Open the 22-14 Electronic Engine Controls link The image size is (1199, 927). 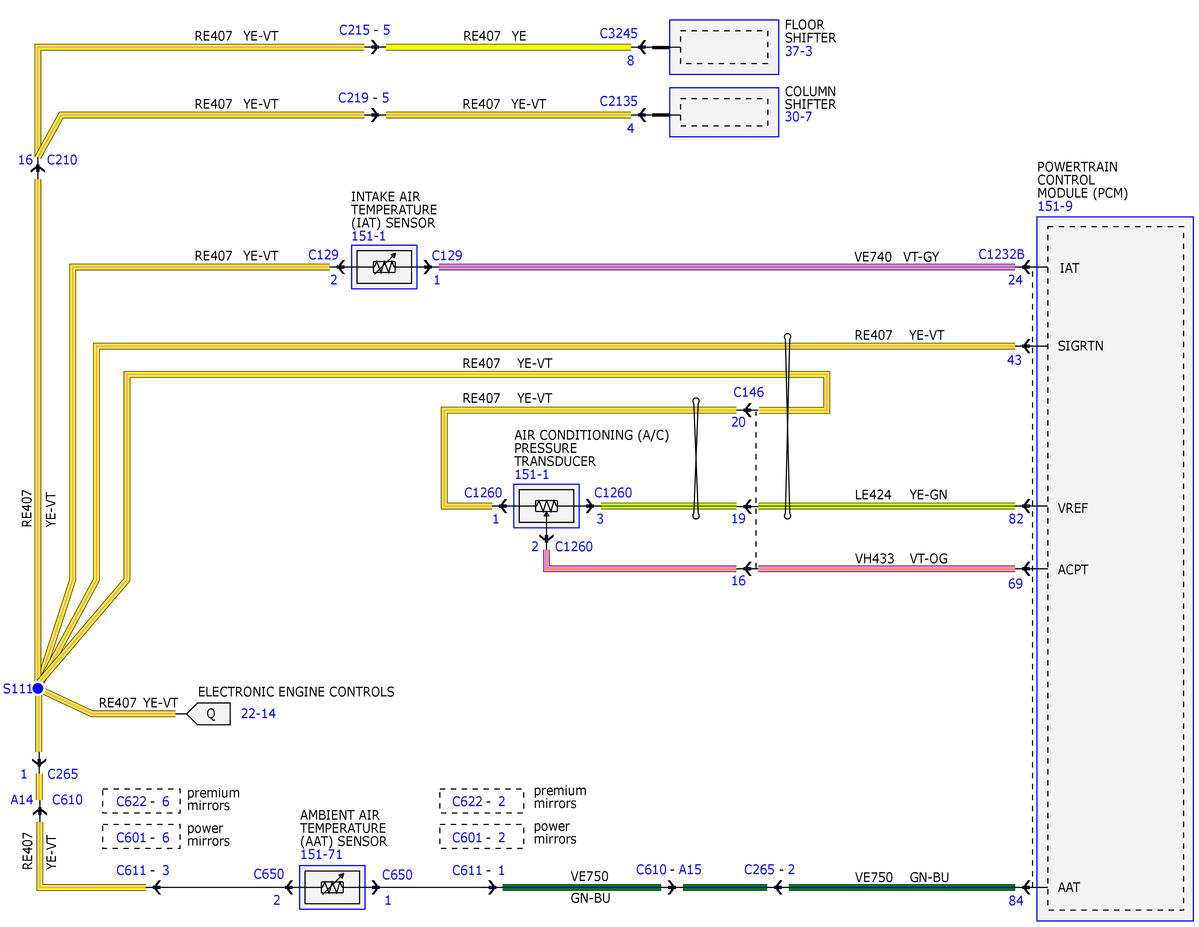pyautogui.click(x=258, y=714)
